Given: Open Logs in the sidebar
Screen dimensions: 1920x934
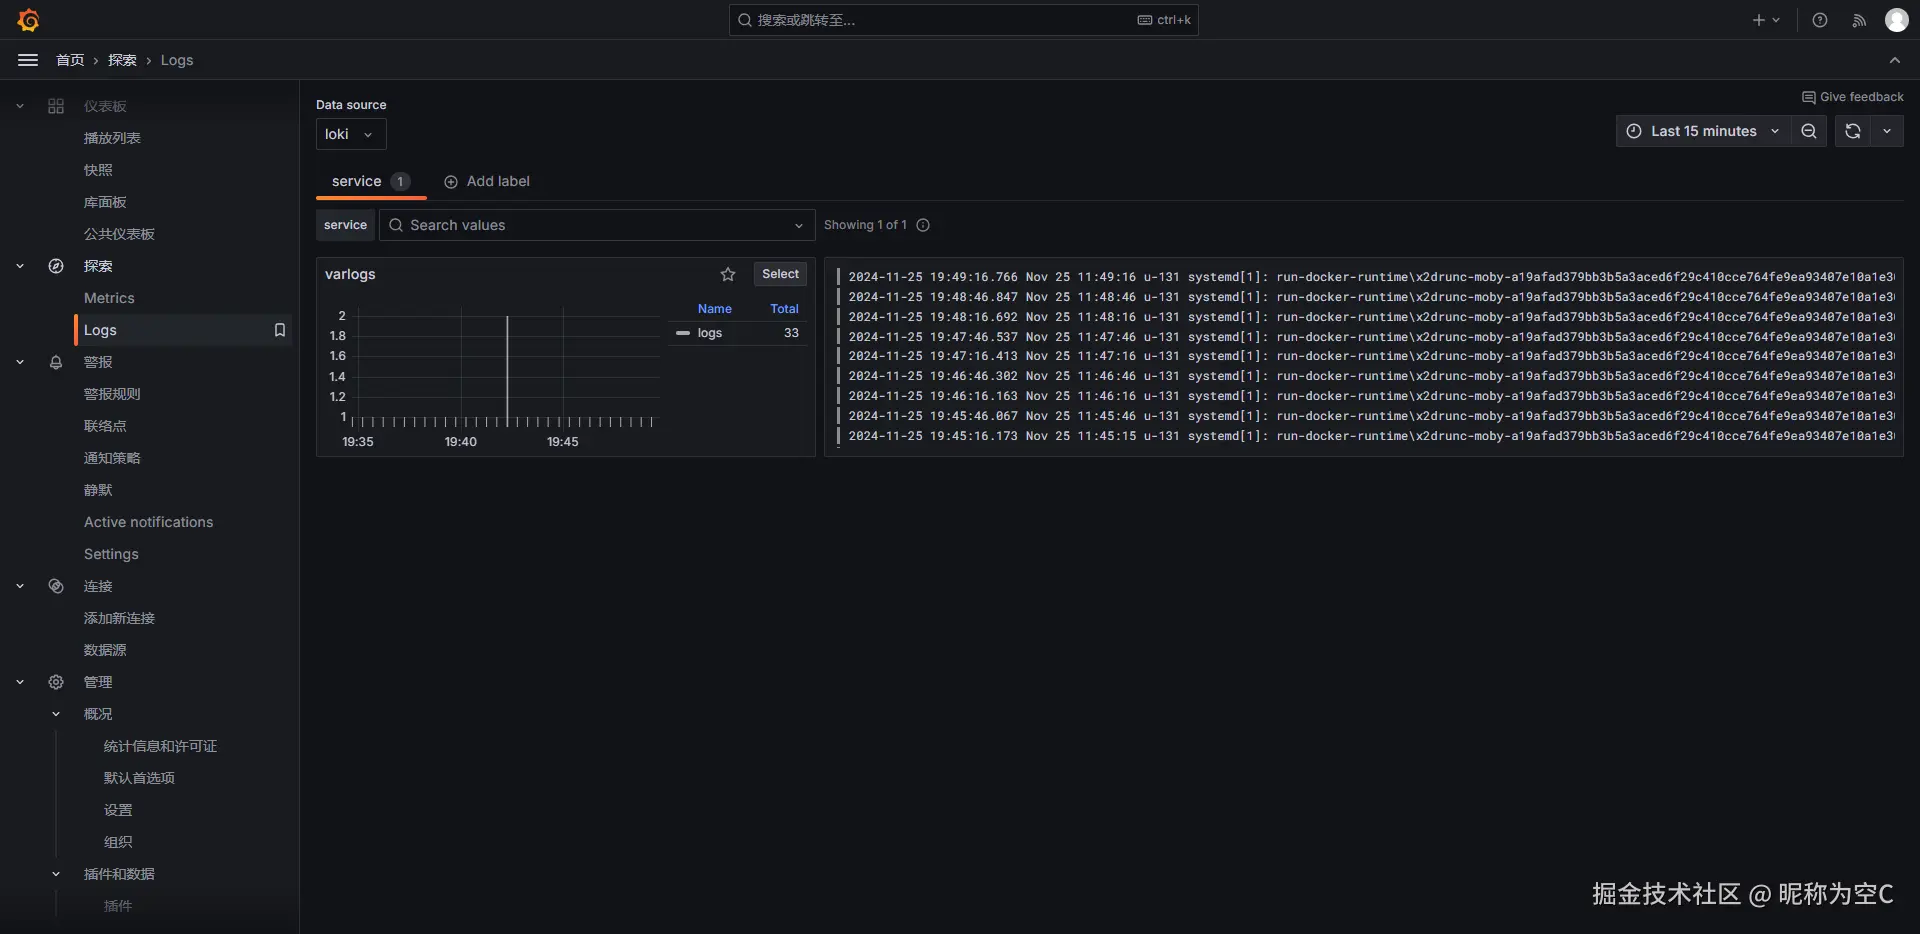Looking at the screenshot, I should pyautogui.click(x=100, y=330).
